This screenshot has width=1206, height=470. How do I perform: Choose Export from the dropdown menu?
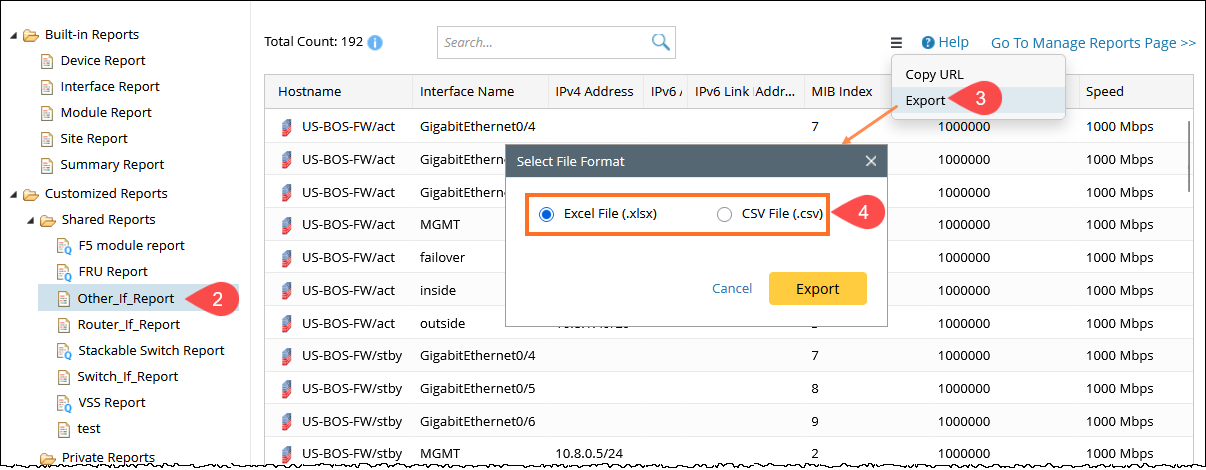click(925, 100)
